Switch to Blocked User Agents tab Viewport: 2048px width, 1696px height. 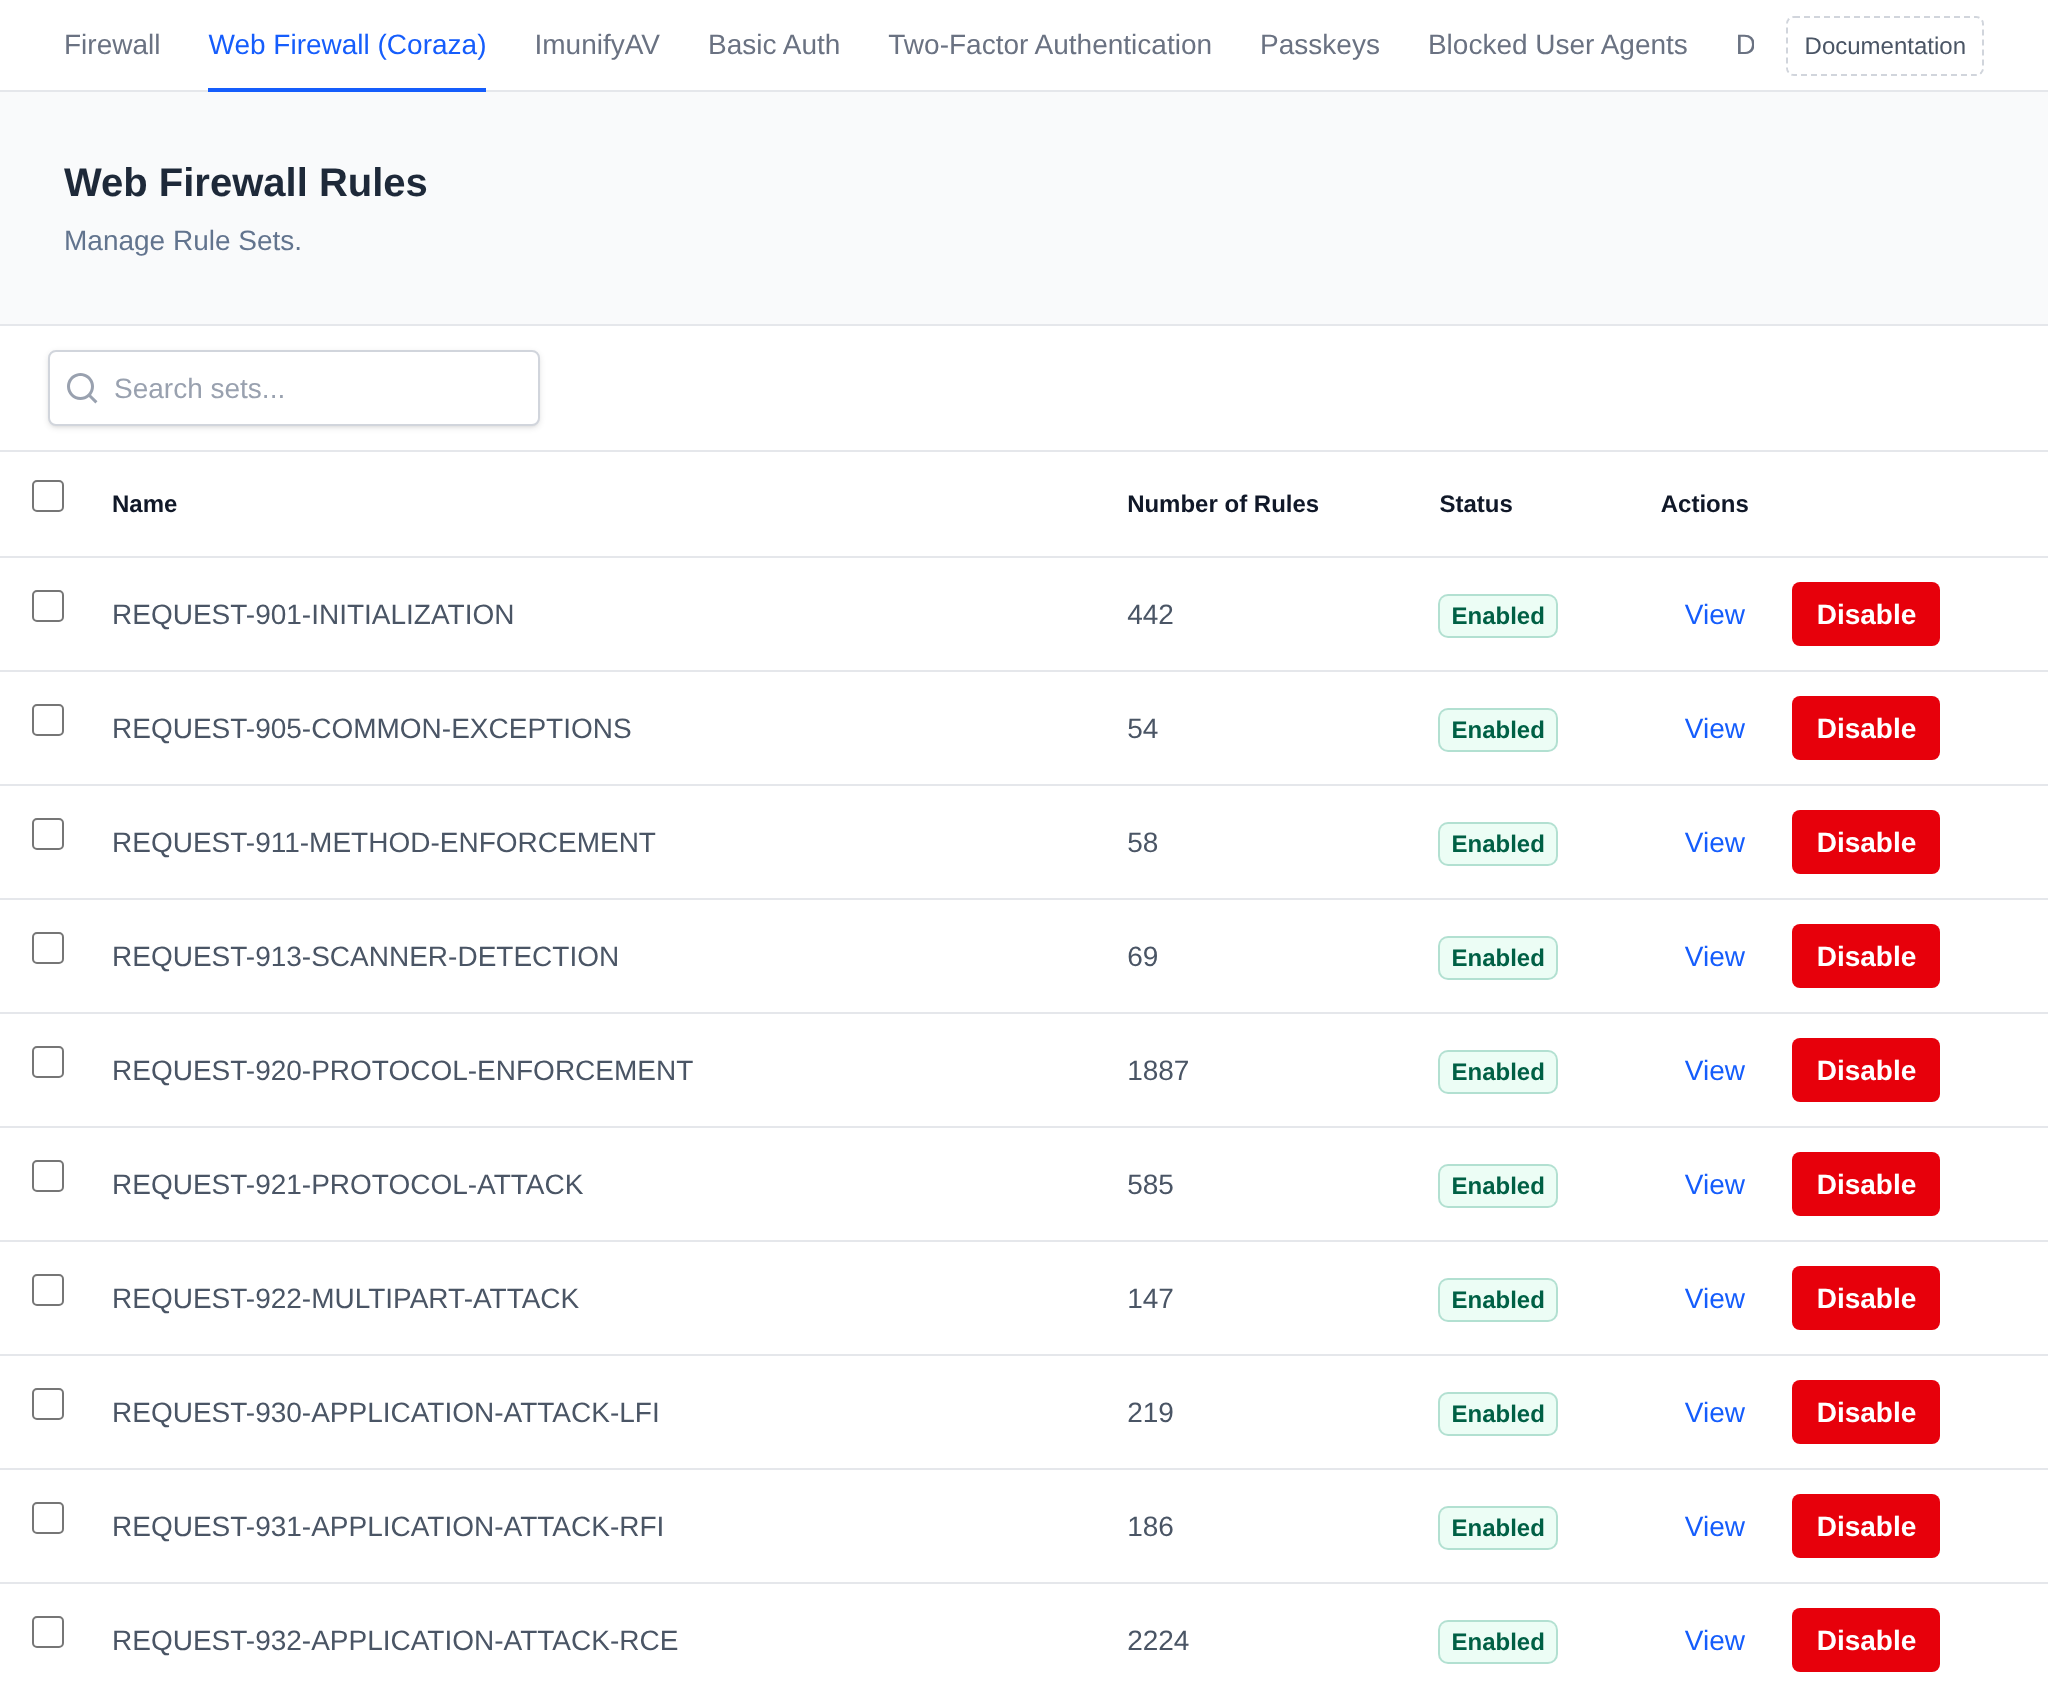click(1557, 45)
